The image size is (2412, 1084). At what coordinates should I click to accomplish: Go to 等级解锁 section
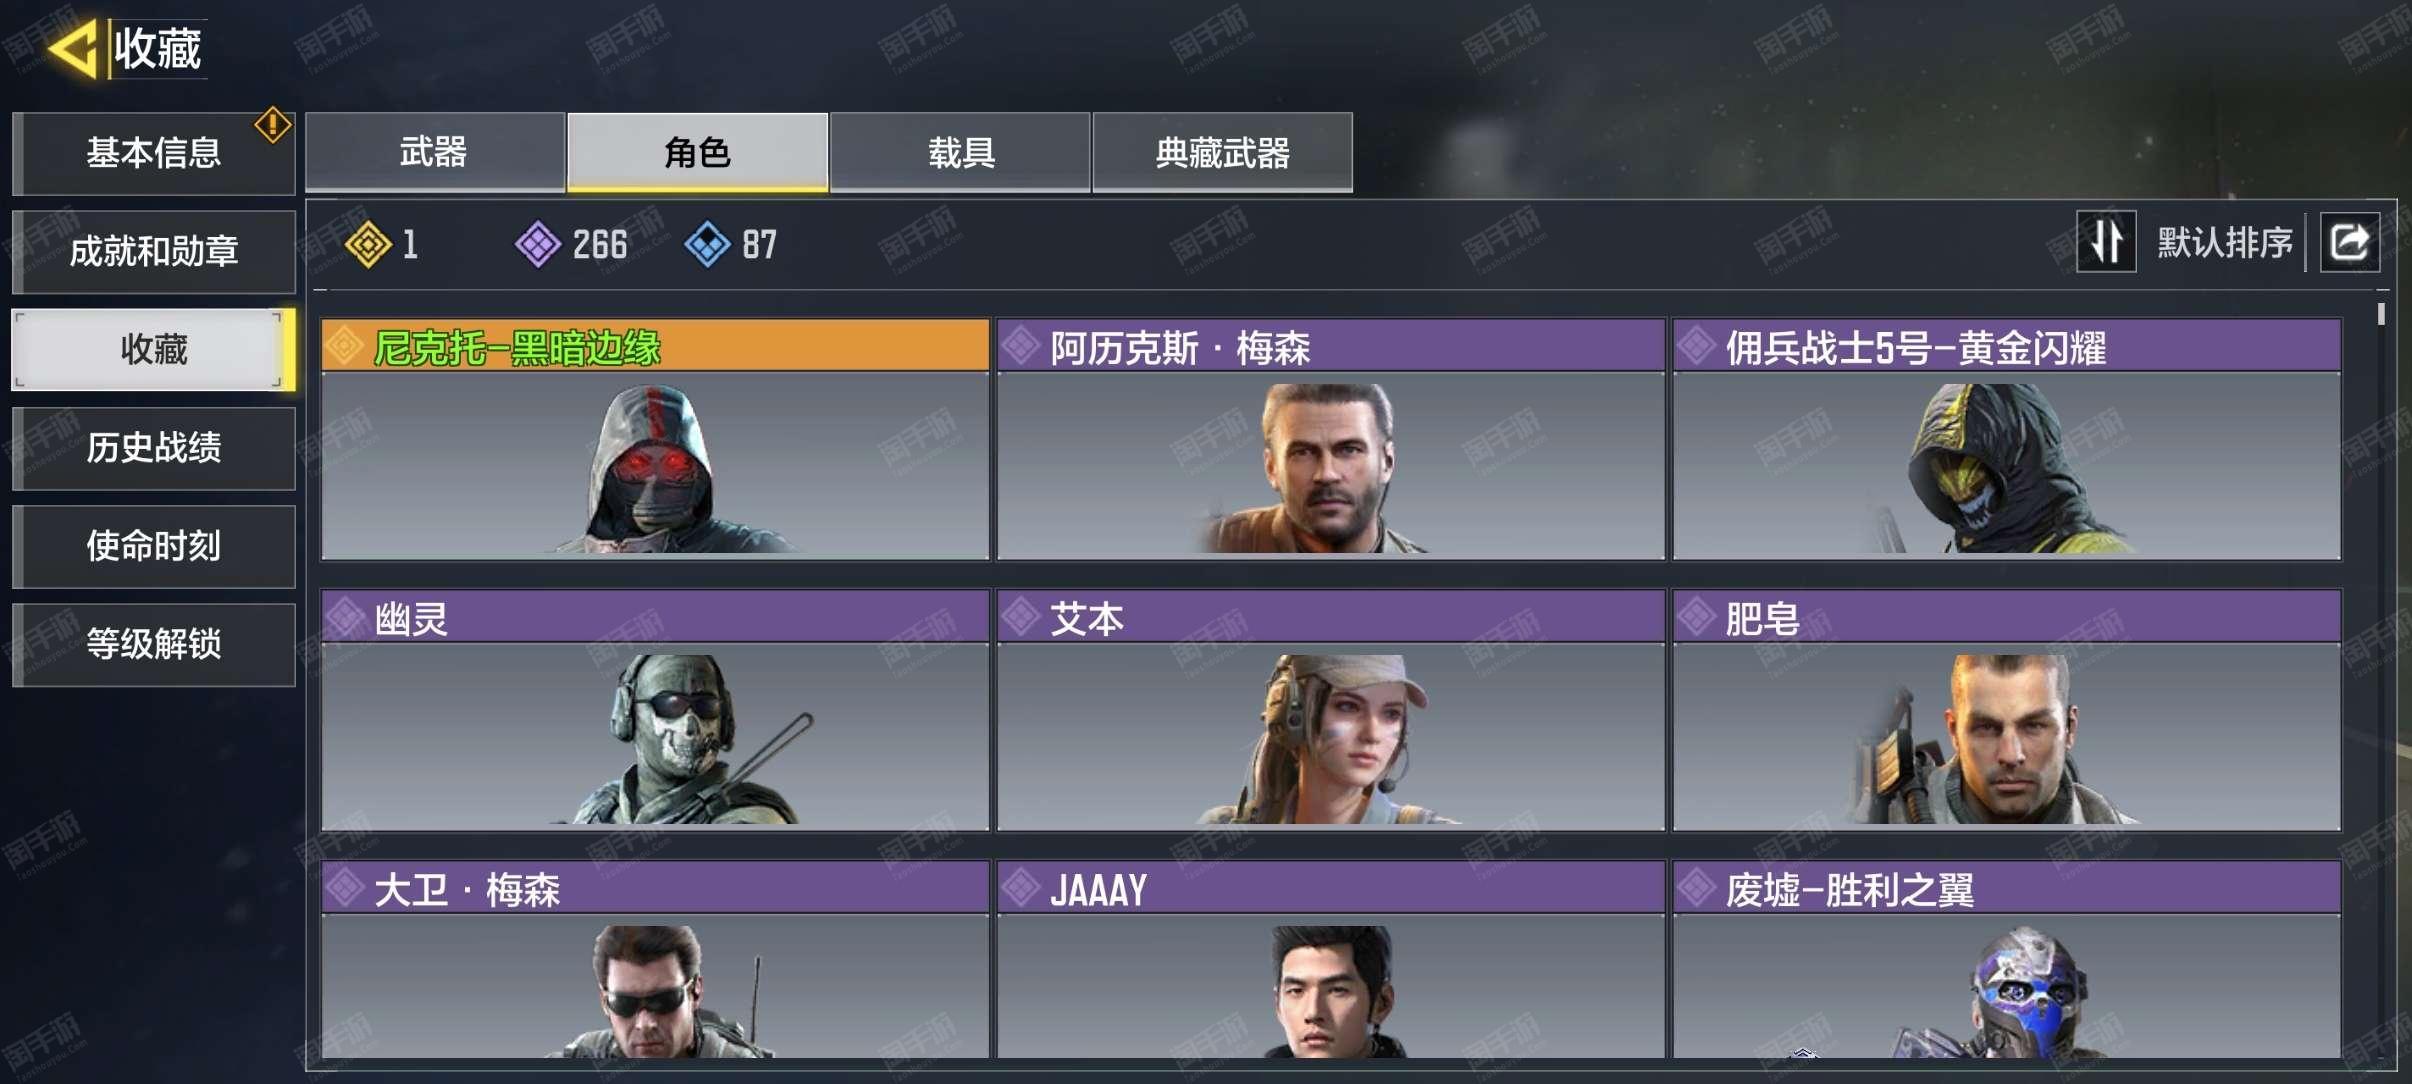(x=154, y=643)
